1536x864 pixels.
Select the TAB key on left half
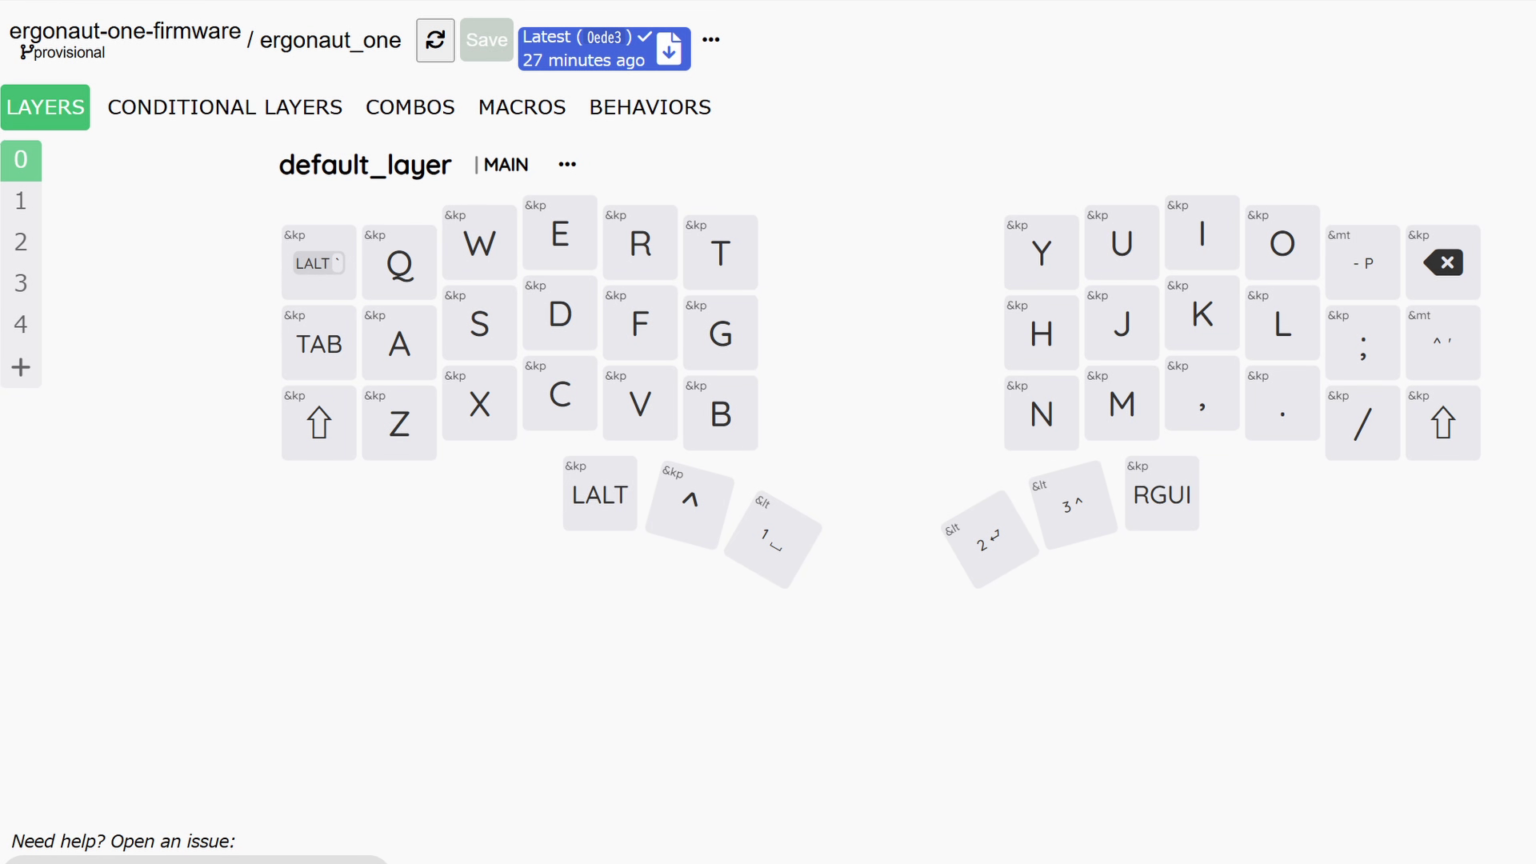[x=319, y=344]
